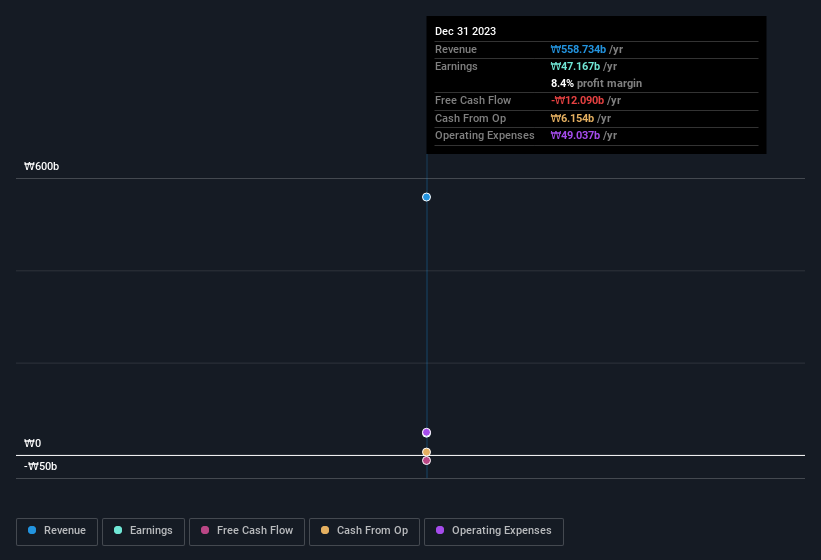Click the pink dot in Free Cash Flow legend

(205, 530)
